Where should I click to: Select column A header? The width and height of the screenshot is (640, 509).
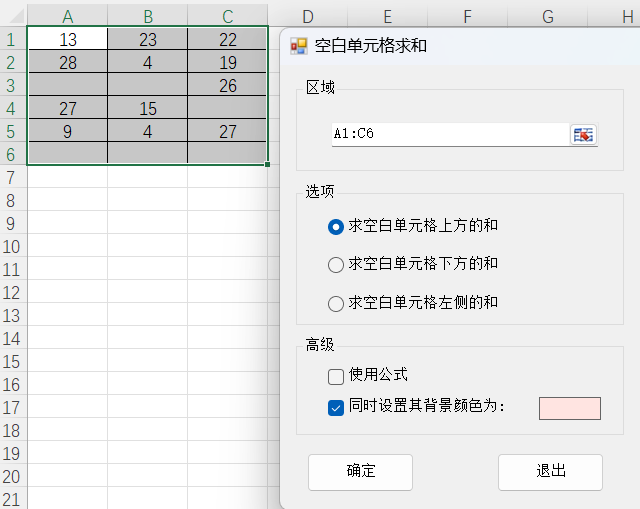pyautogui.click(x=67, y=17)
